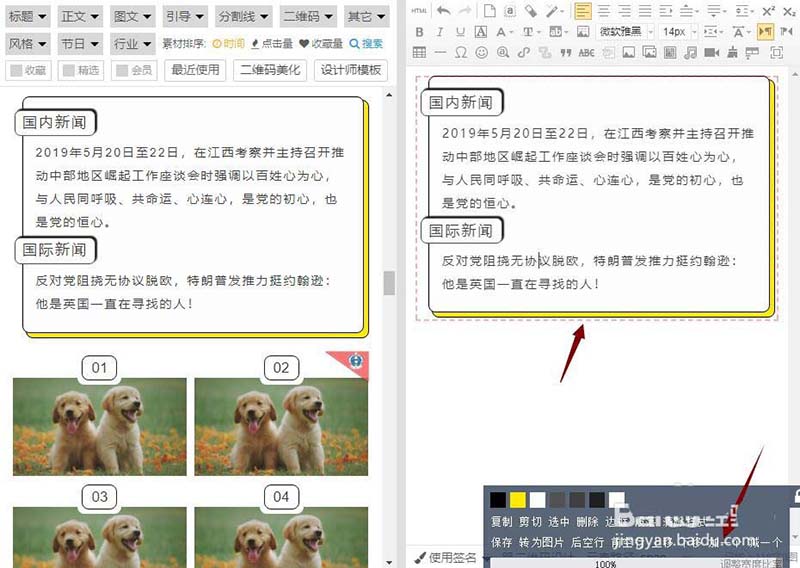Toggle right-to-left text direction

[786, 32]
